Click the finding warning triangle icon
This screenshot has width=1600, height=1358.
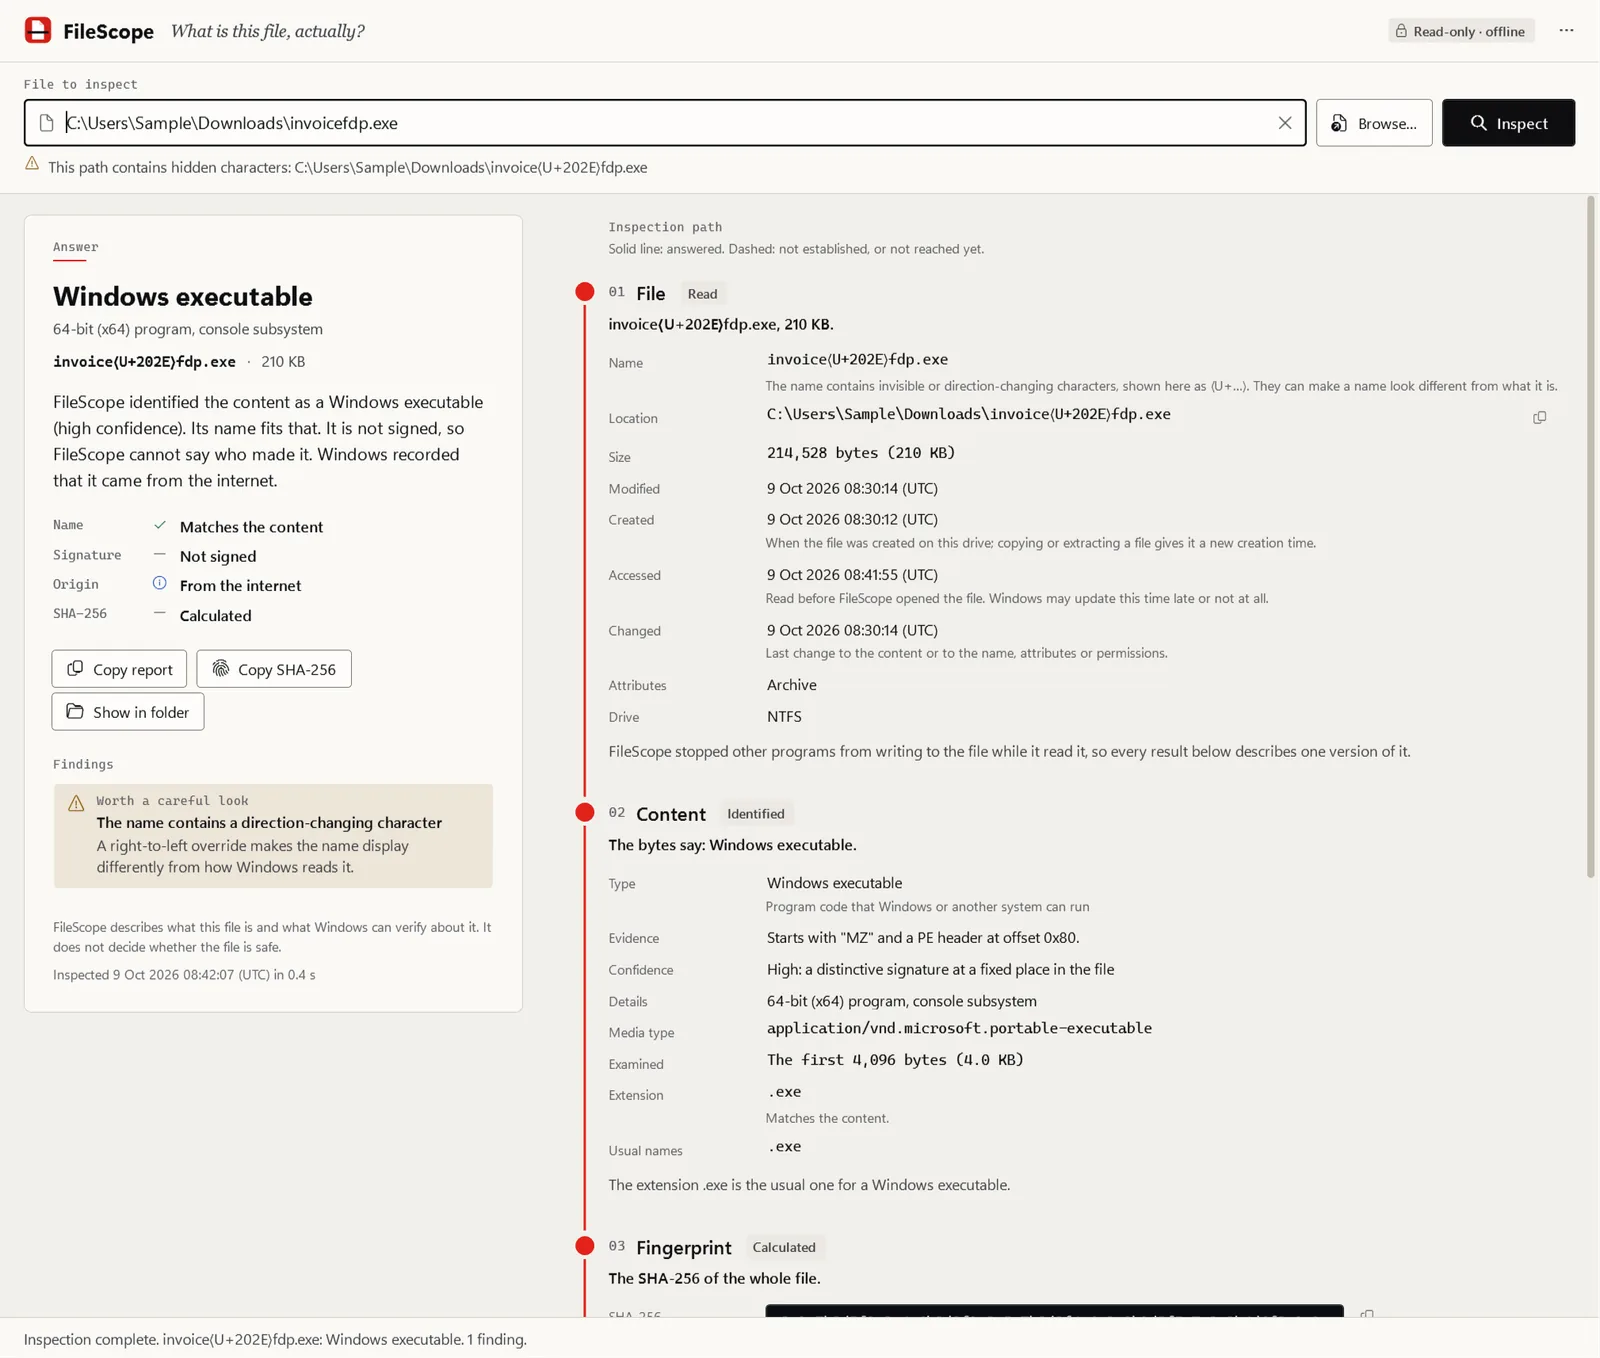(76, 803)
